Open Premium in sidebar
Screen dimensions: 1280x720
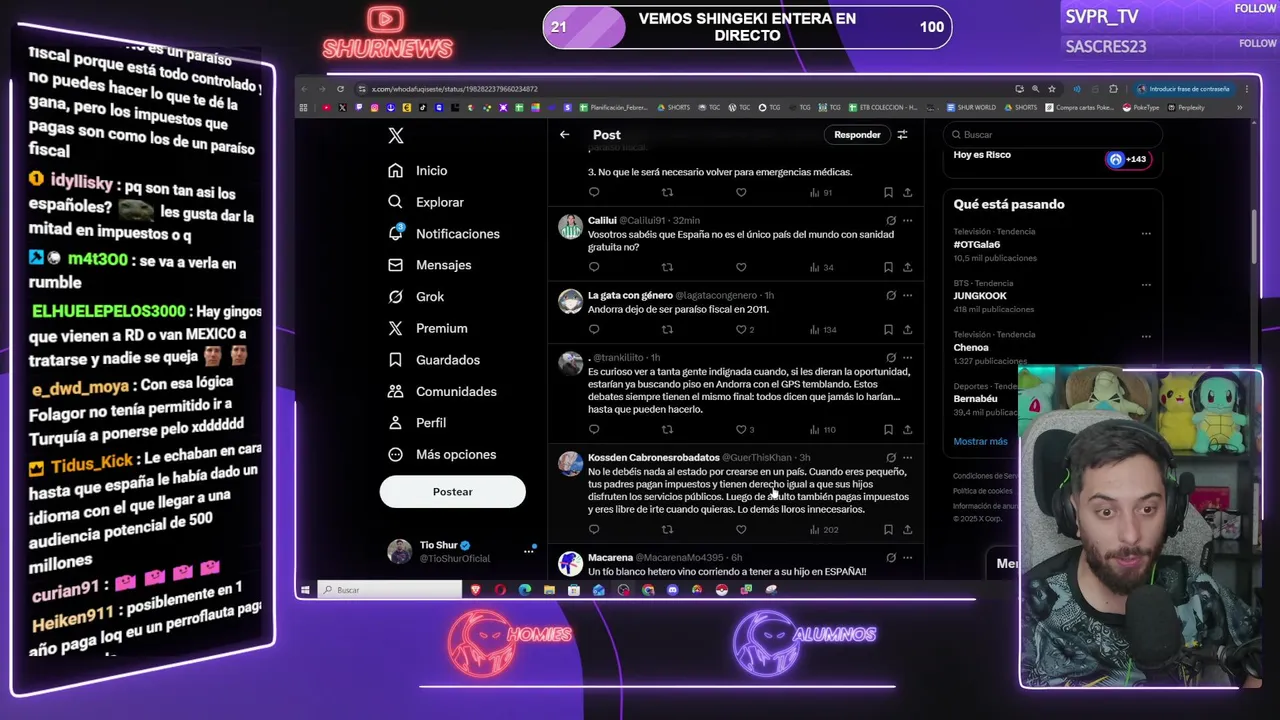tap(428, 328)
